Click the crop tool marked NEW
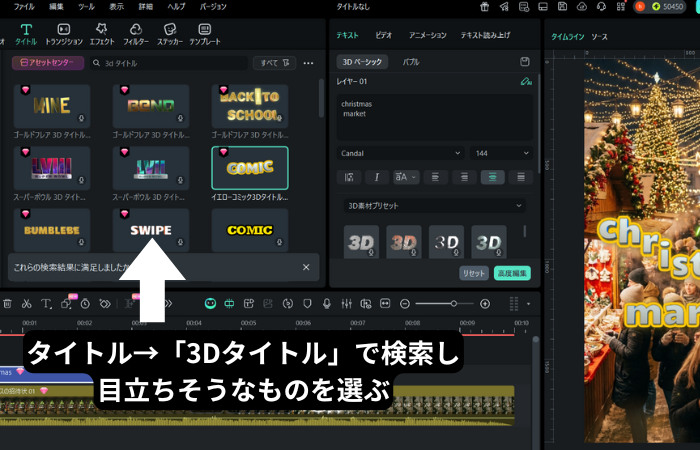 click(67, 303)
